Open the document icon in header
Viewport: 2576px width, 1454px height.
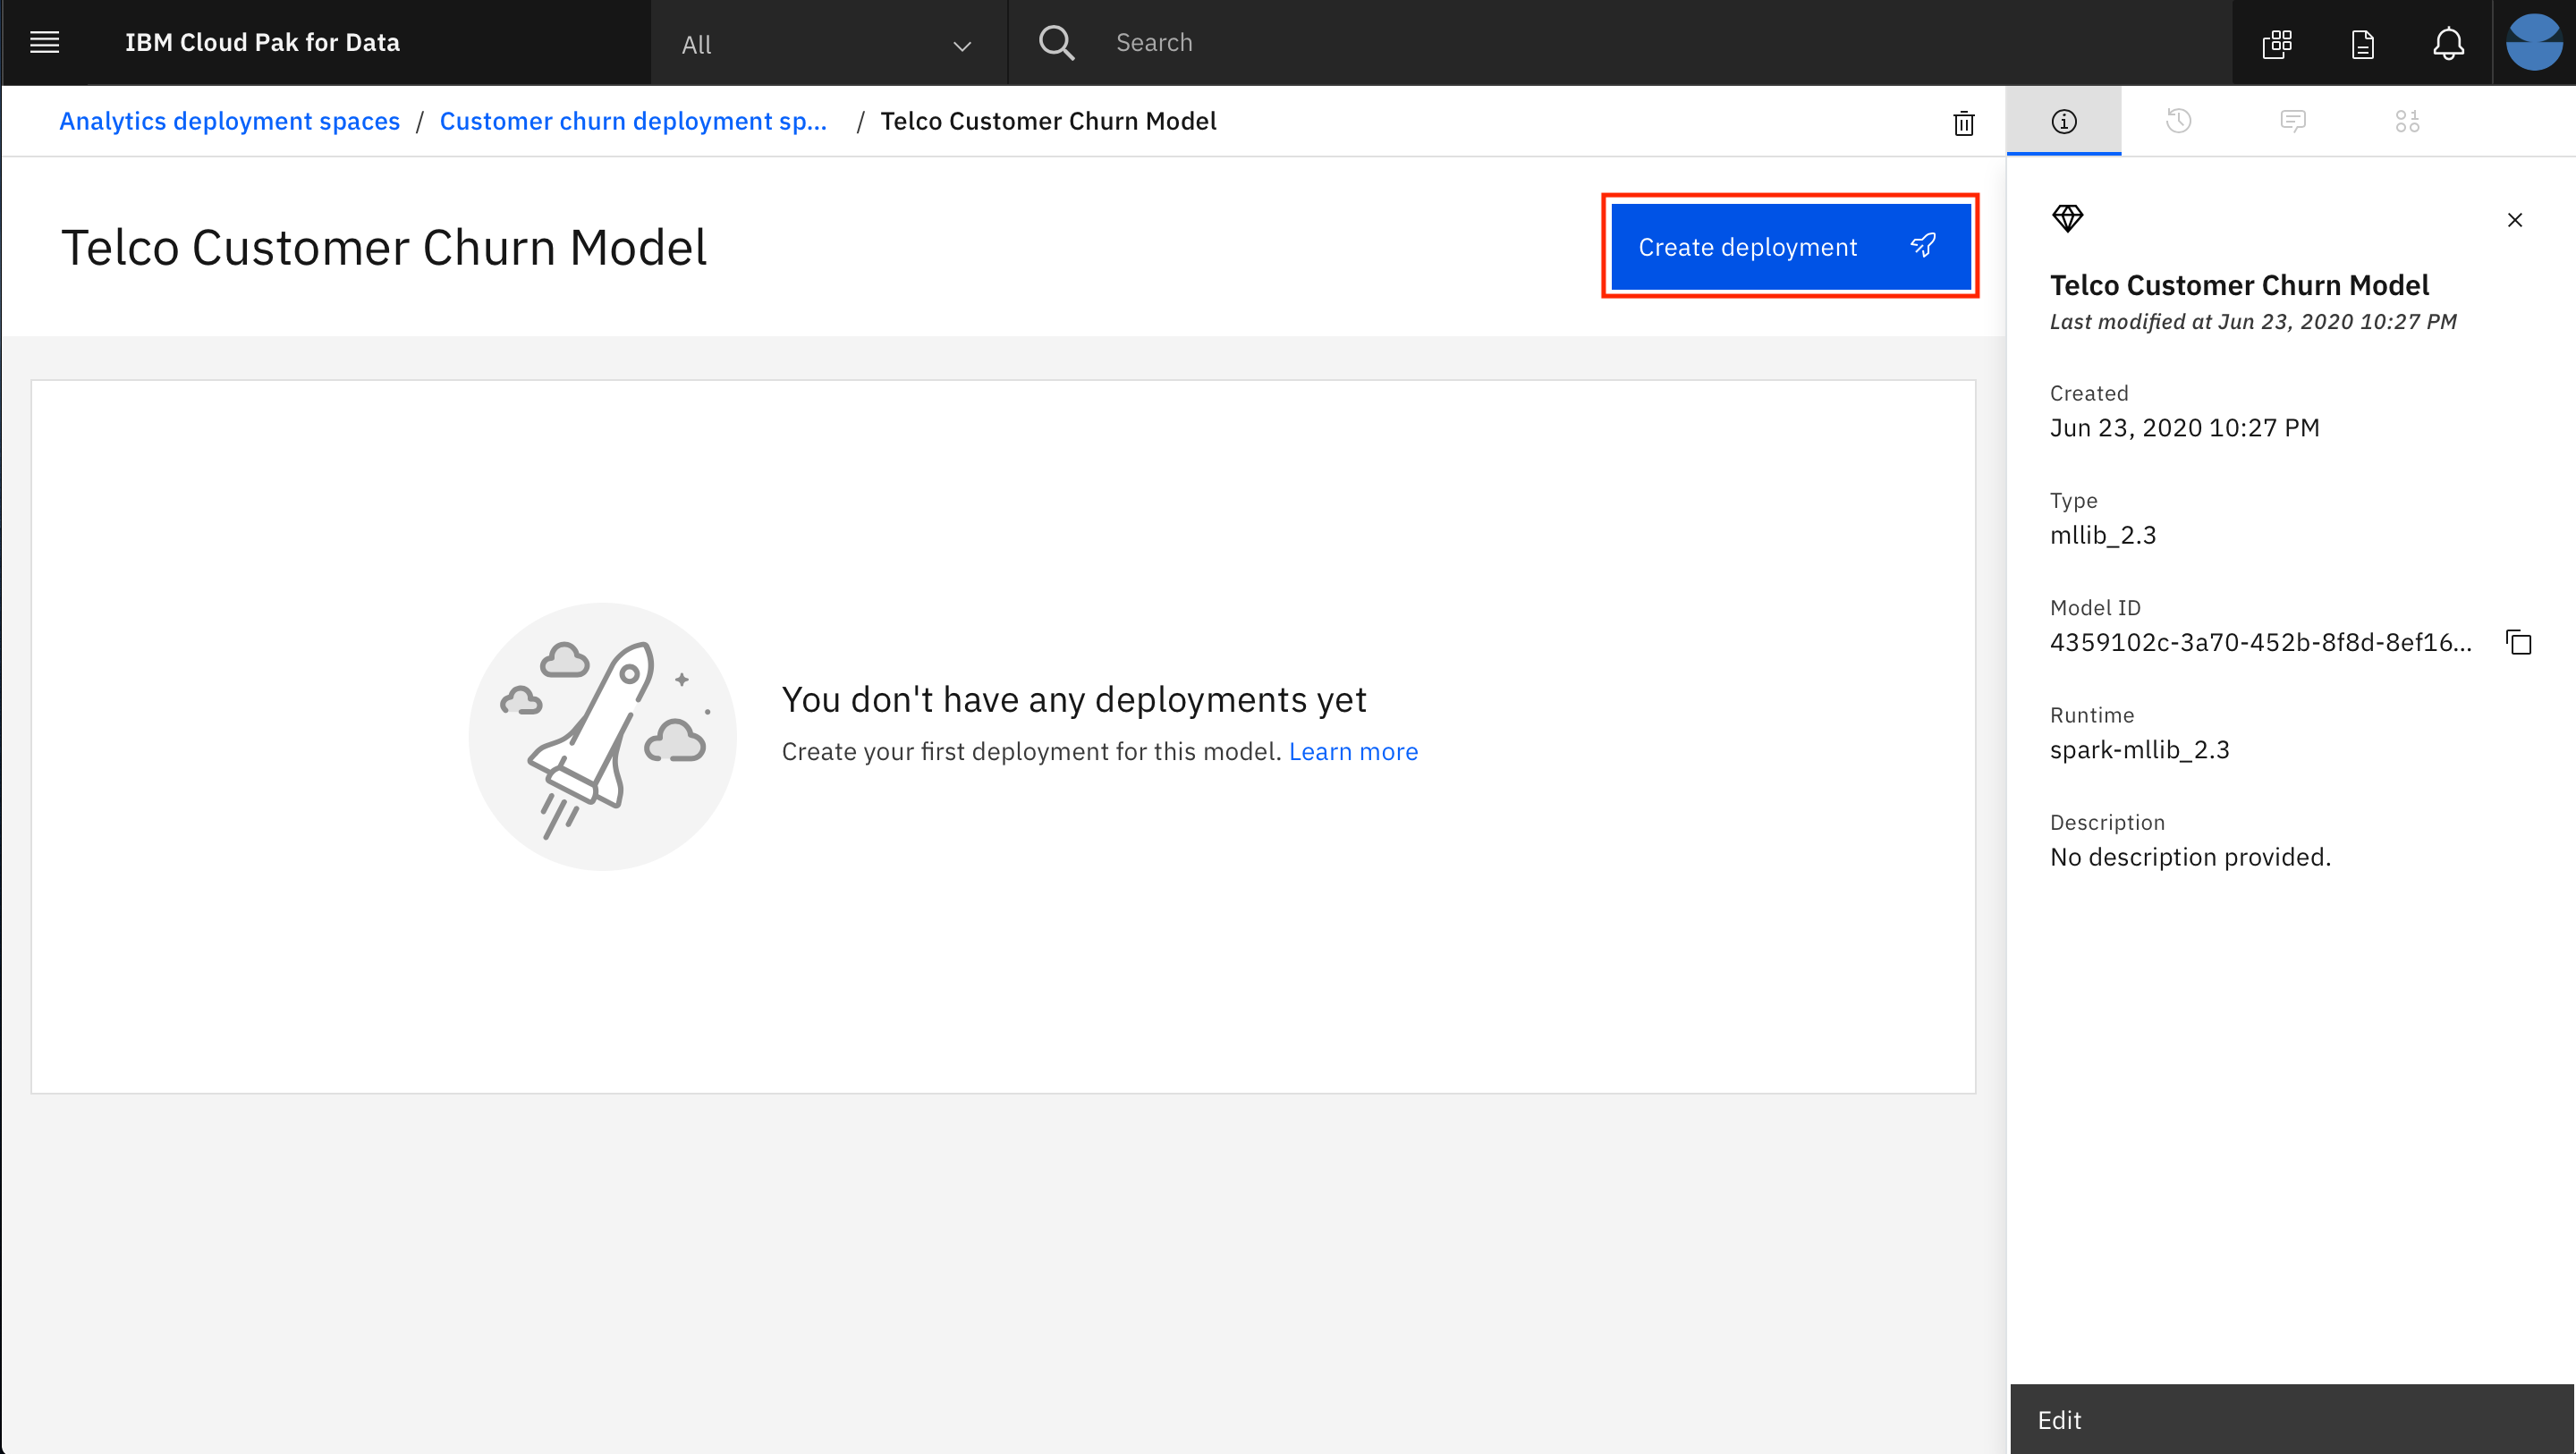[2362, 43]
